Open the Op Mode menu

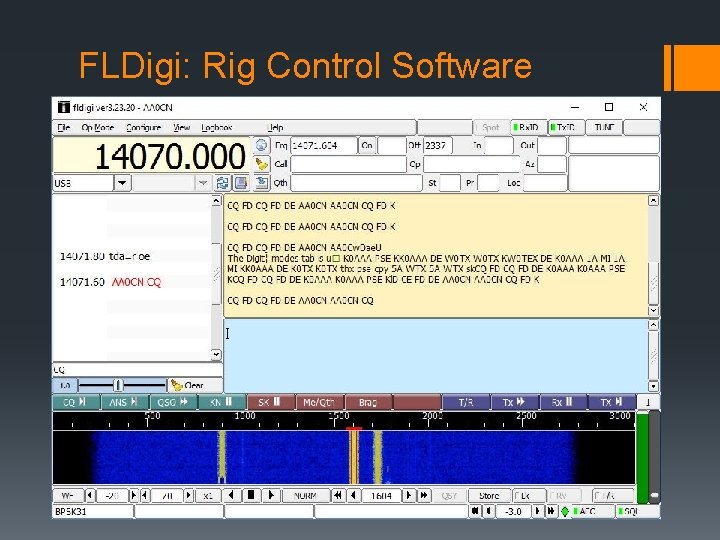click(97, 127)
